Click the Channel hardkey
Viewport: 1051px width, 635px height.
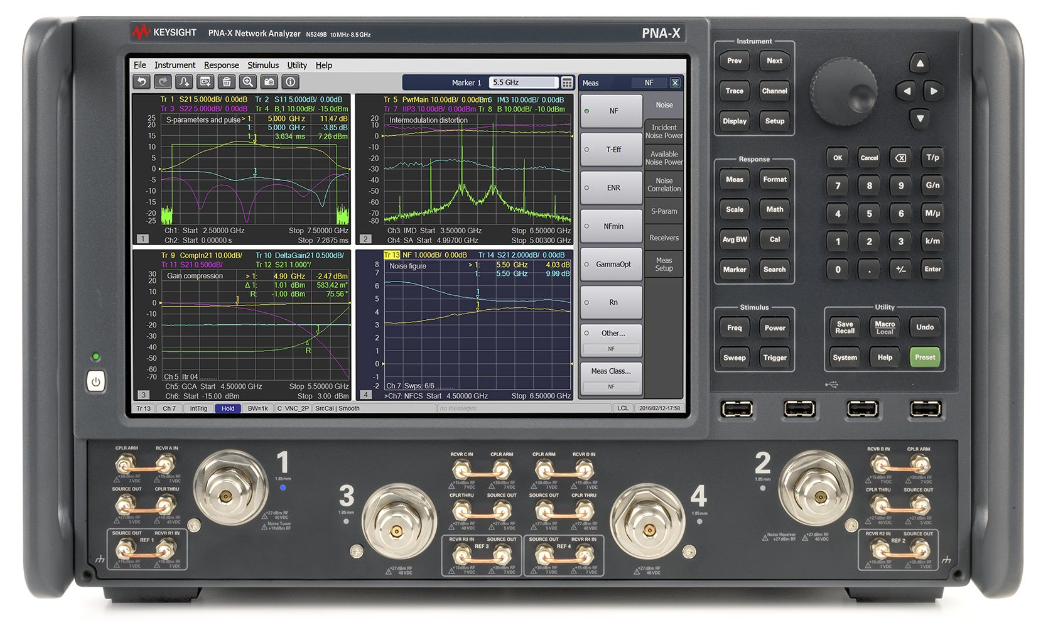point(775,91)
